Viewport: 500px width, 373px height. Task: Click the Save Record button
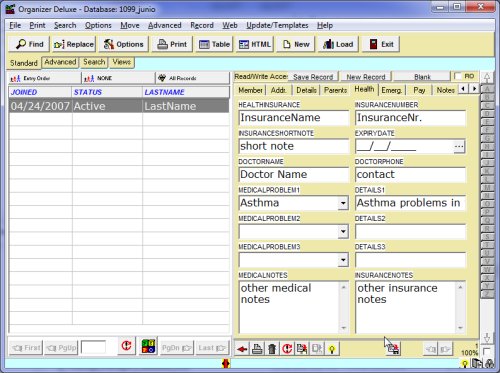pos(313,77)
